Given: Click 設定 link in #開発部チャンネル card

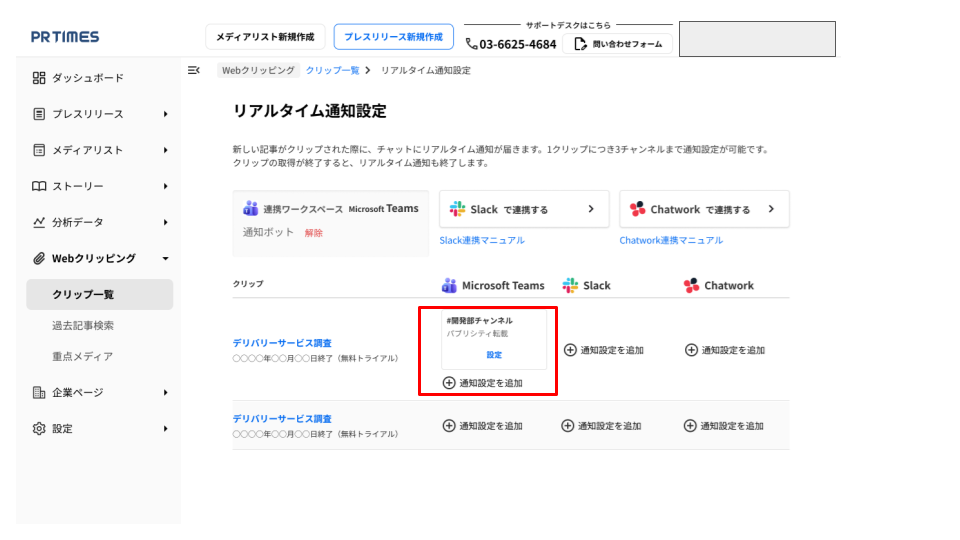Looking at the screenshot, I should point(494,355).
